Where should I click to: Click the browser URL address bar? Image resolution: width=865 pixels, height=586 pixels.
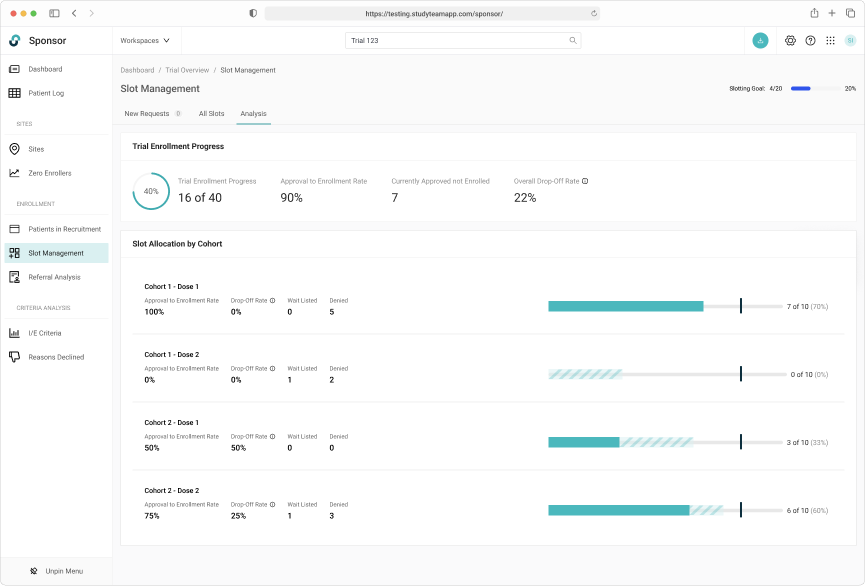tap(432, 13)
